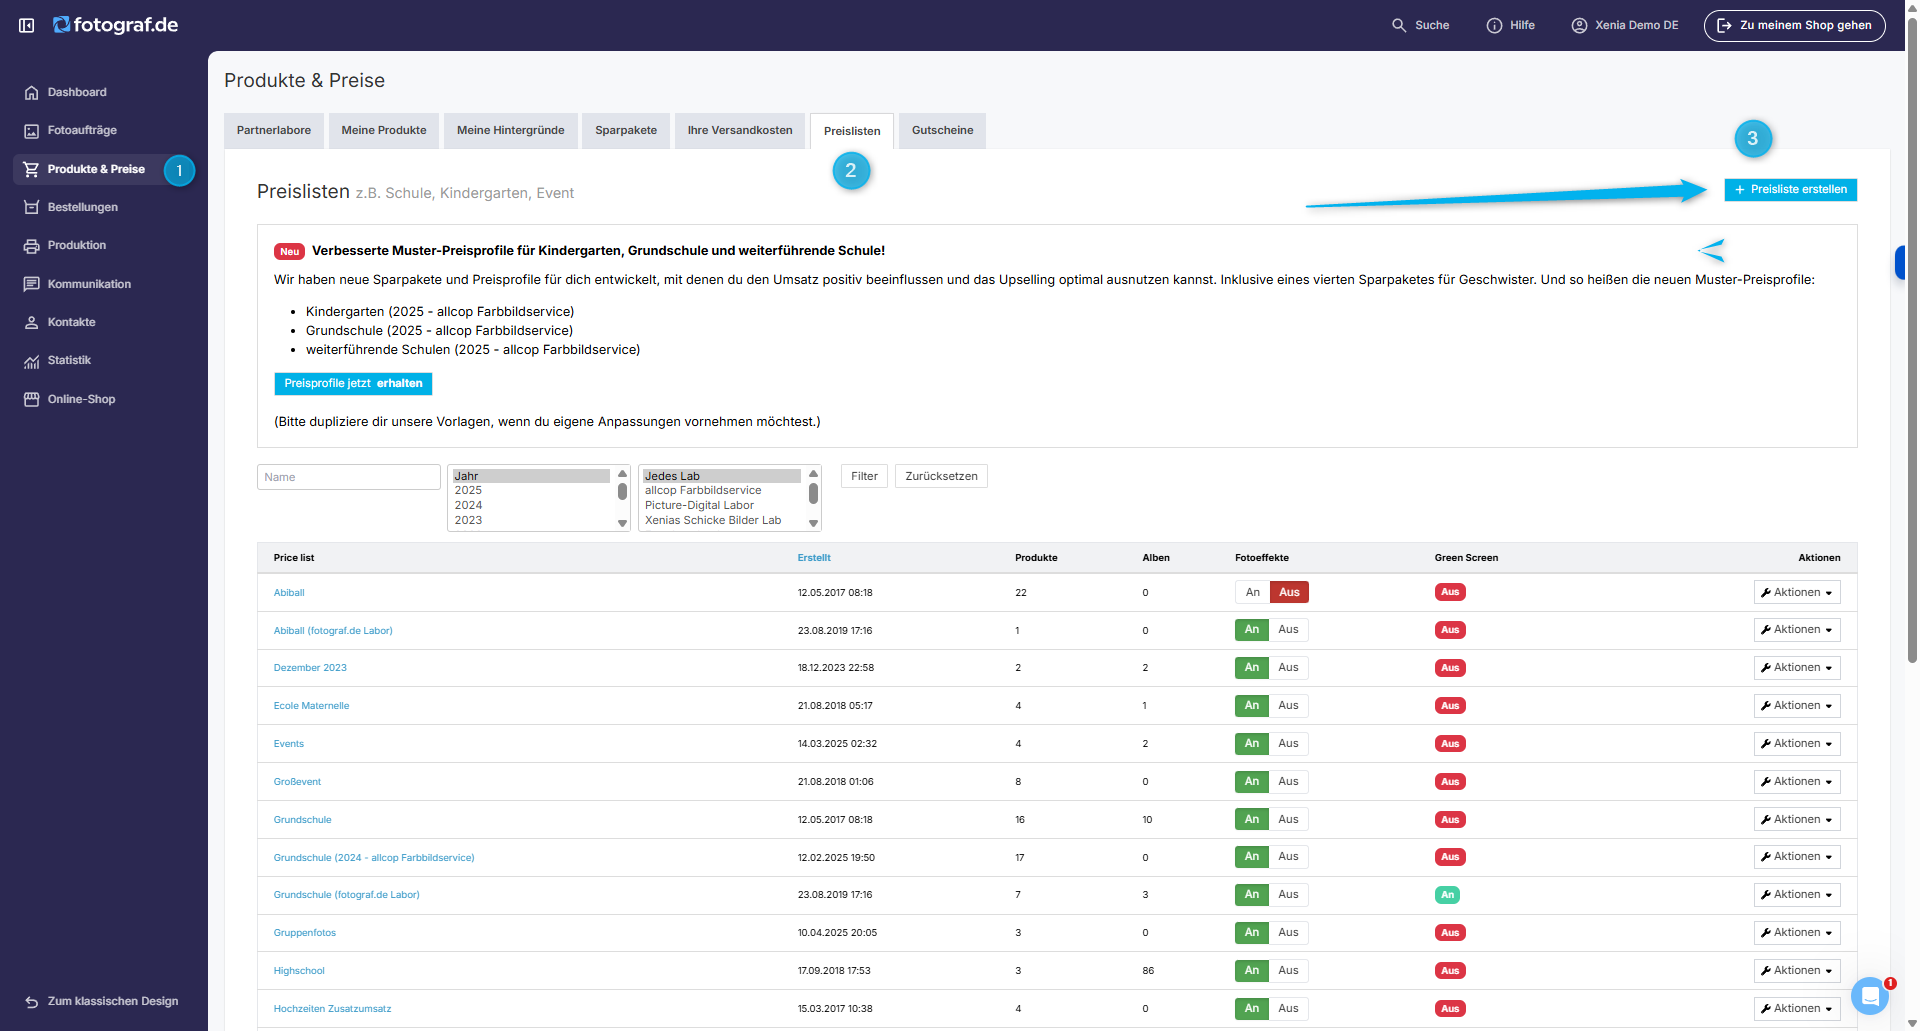The height and width of the screenshot is (1031, 1920).
Task: Turn Fotoeffekte An for Abiball row
Action: (x=1252, y=592)
